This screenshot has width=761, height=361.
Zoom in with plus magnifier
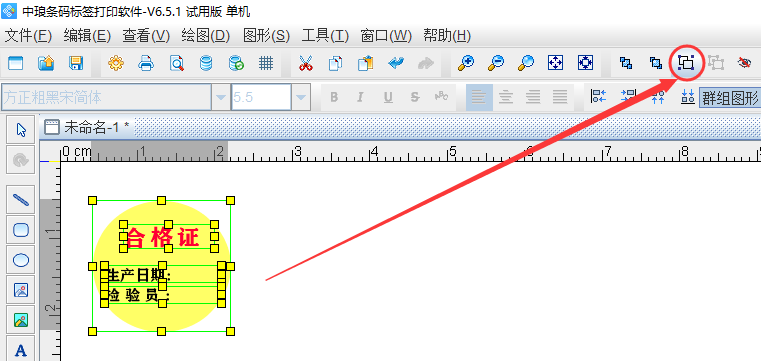[466, 63]
